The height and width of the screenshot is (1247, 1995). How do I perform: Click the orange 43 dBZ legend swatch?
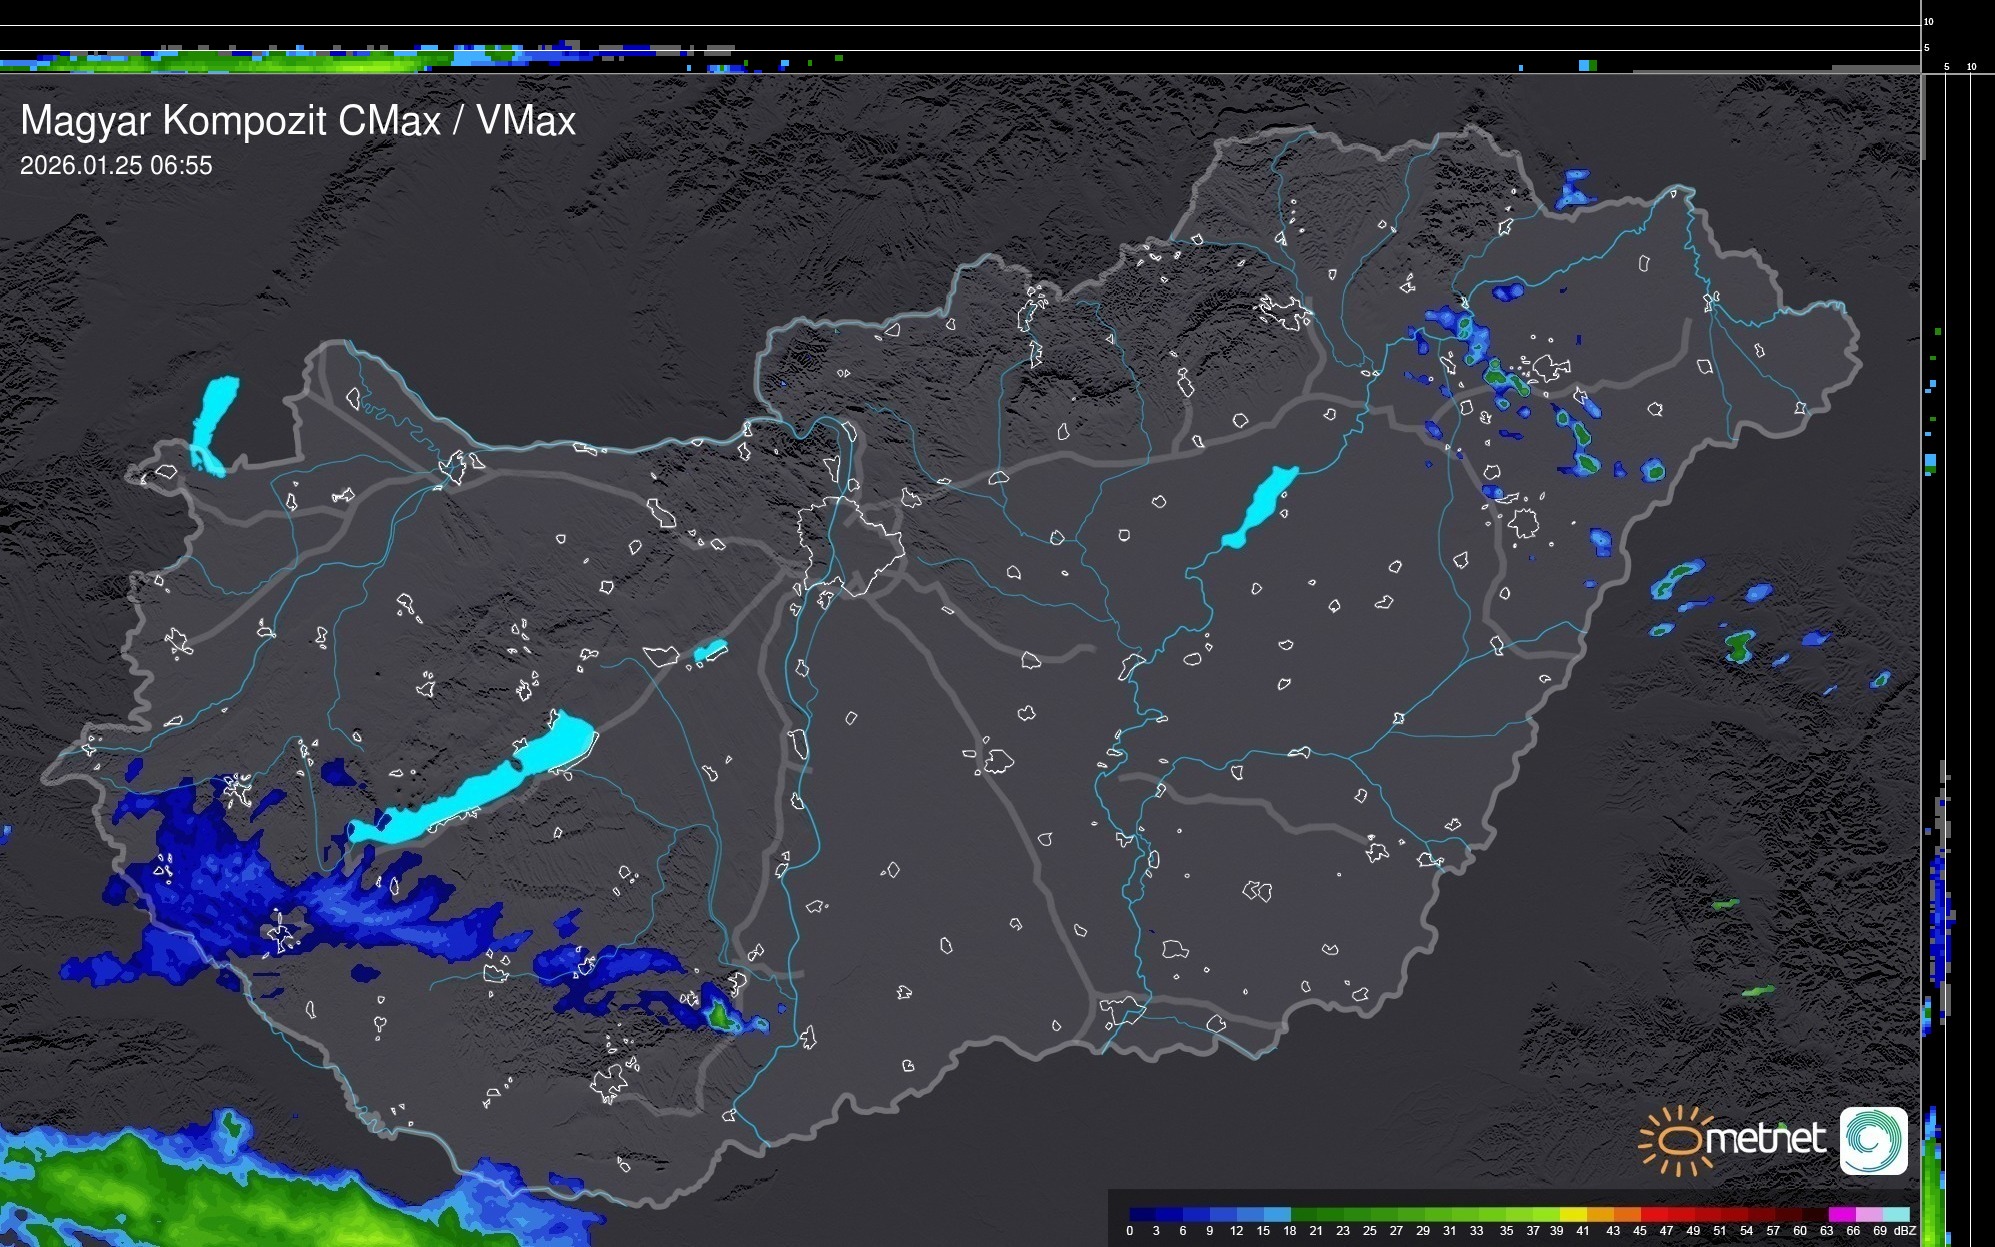(1627, 1214)
